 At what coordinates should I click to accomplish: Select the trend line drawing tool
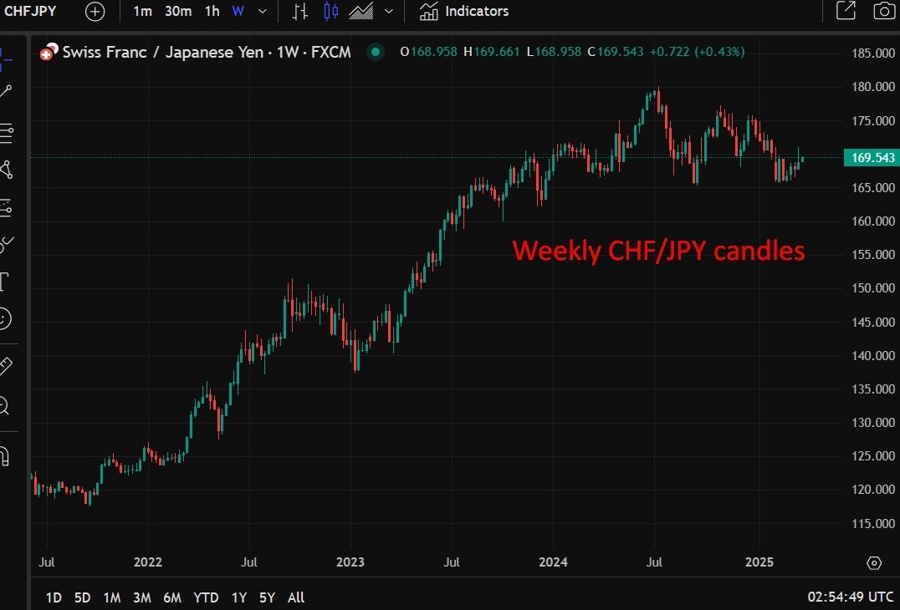click(x=5, y=91)
